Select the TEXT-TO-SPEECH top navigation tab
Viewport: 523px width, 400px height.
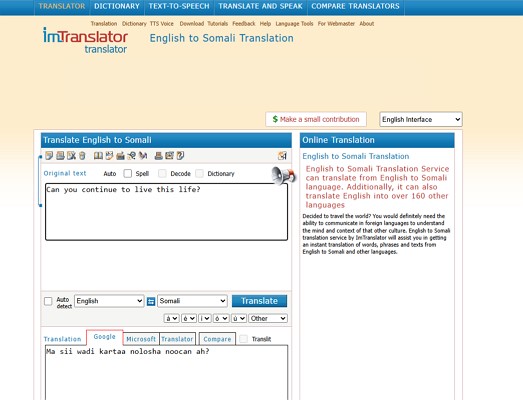coord(179,6)
